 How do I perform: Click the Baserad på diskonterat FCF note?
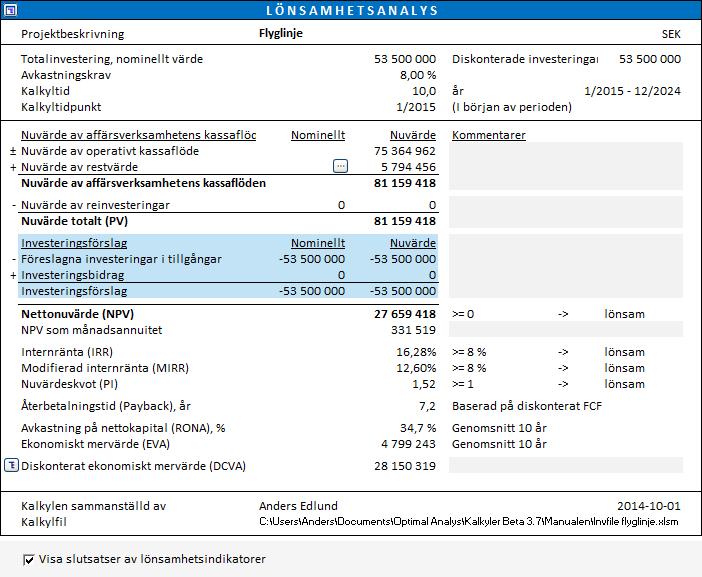(526, 406)
